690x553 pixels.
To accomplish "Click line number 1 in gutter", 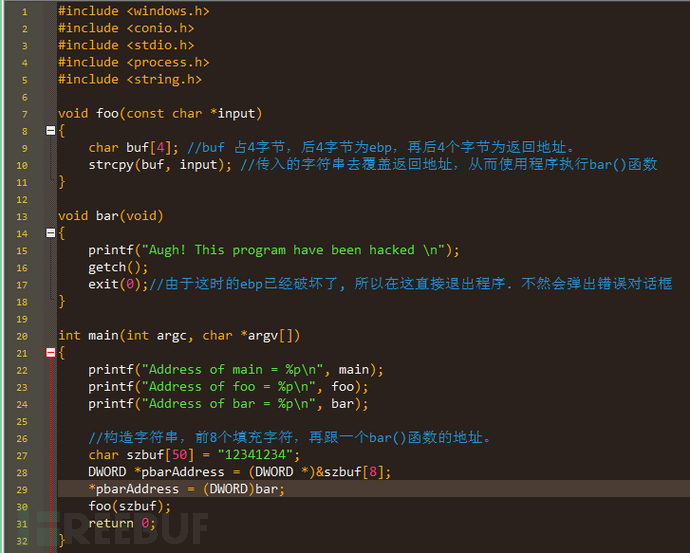I will coord(25,12).
